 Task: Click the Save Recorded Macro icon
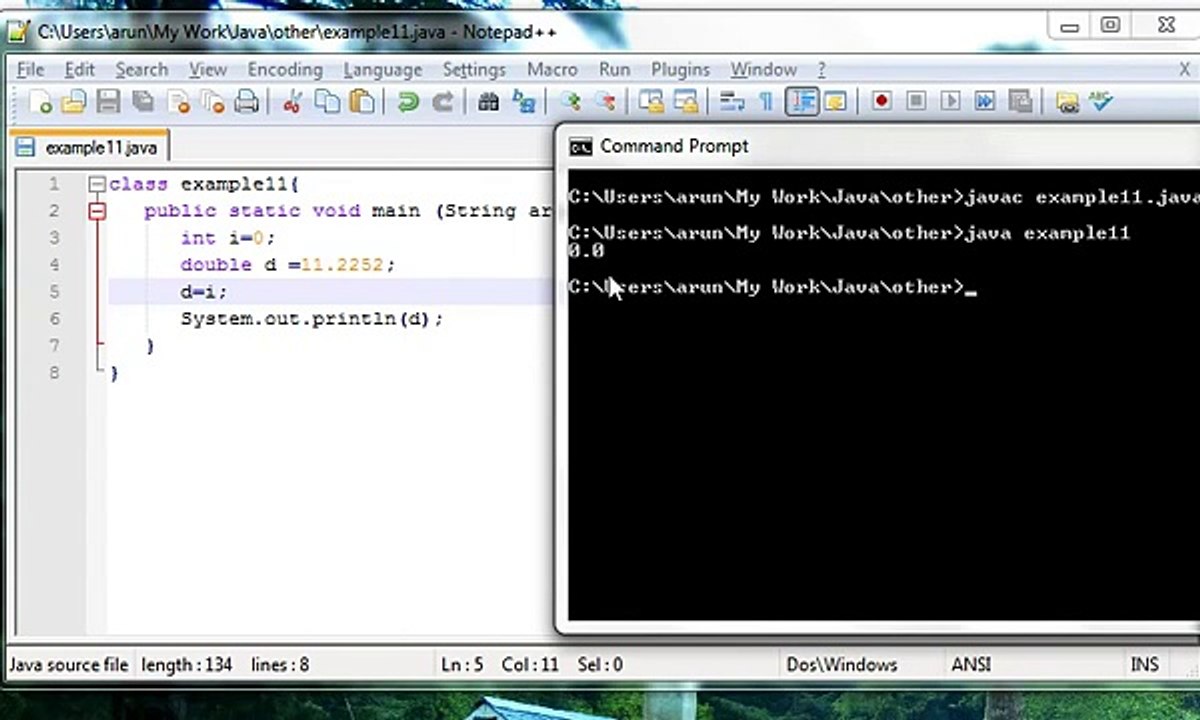pyautogui.click(x=1020, y=101)
